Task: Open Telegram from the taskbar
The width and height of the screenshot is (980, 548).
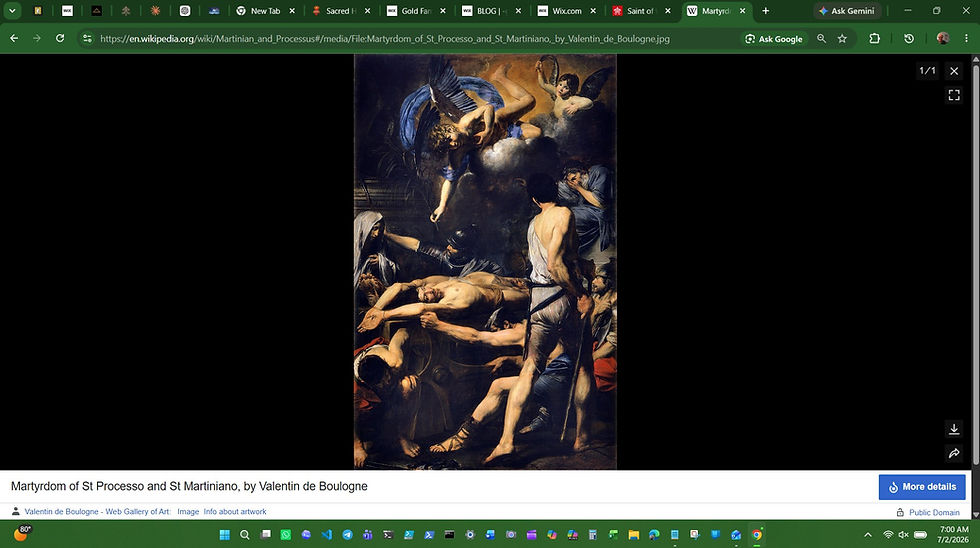Action: point(348,534)
